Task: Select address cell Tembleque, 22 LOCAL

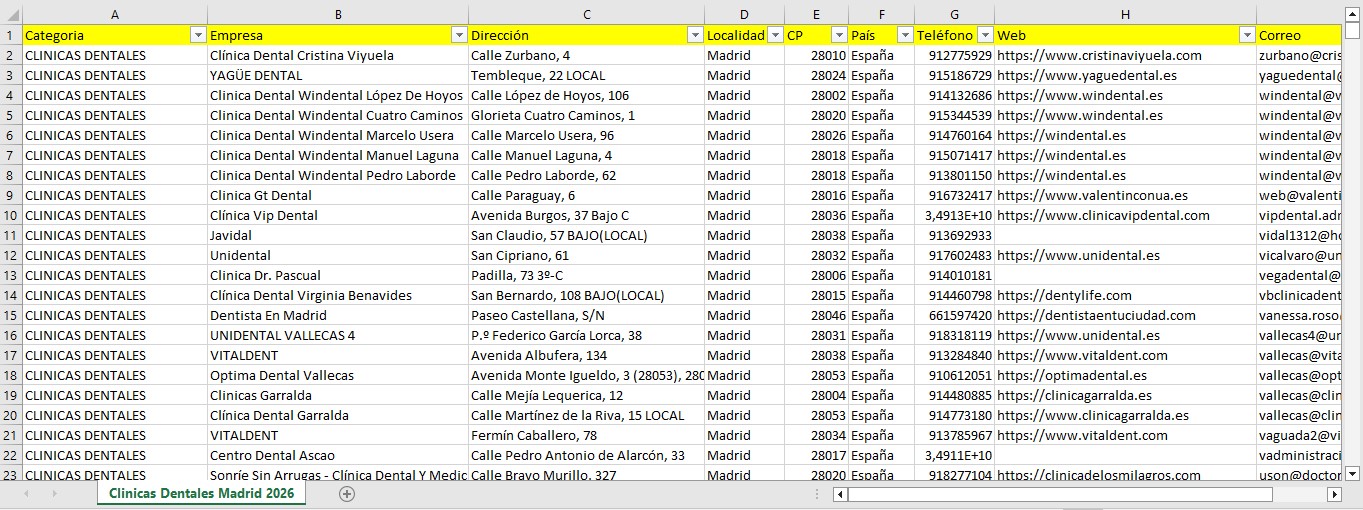Action: (x=586, y=75)
